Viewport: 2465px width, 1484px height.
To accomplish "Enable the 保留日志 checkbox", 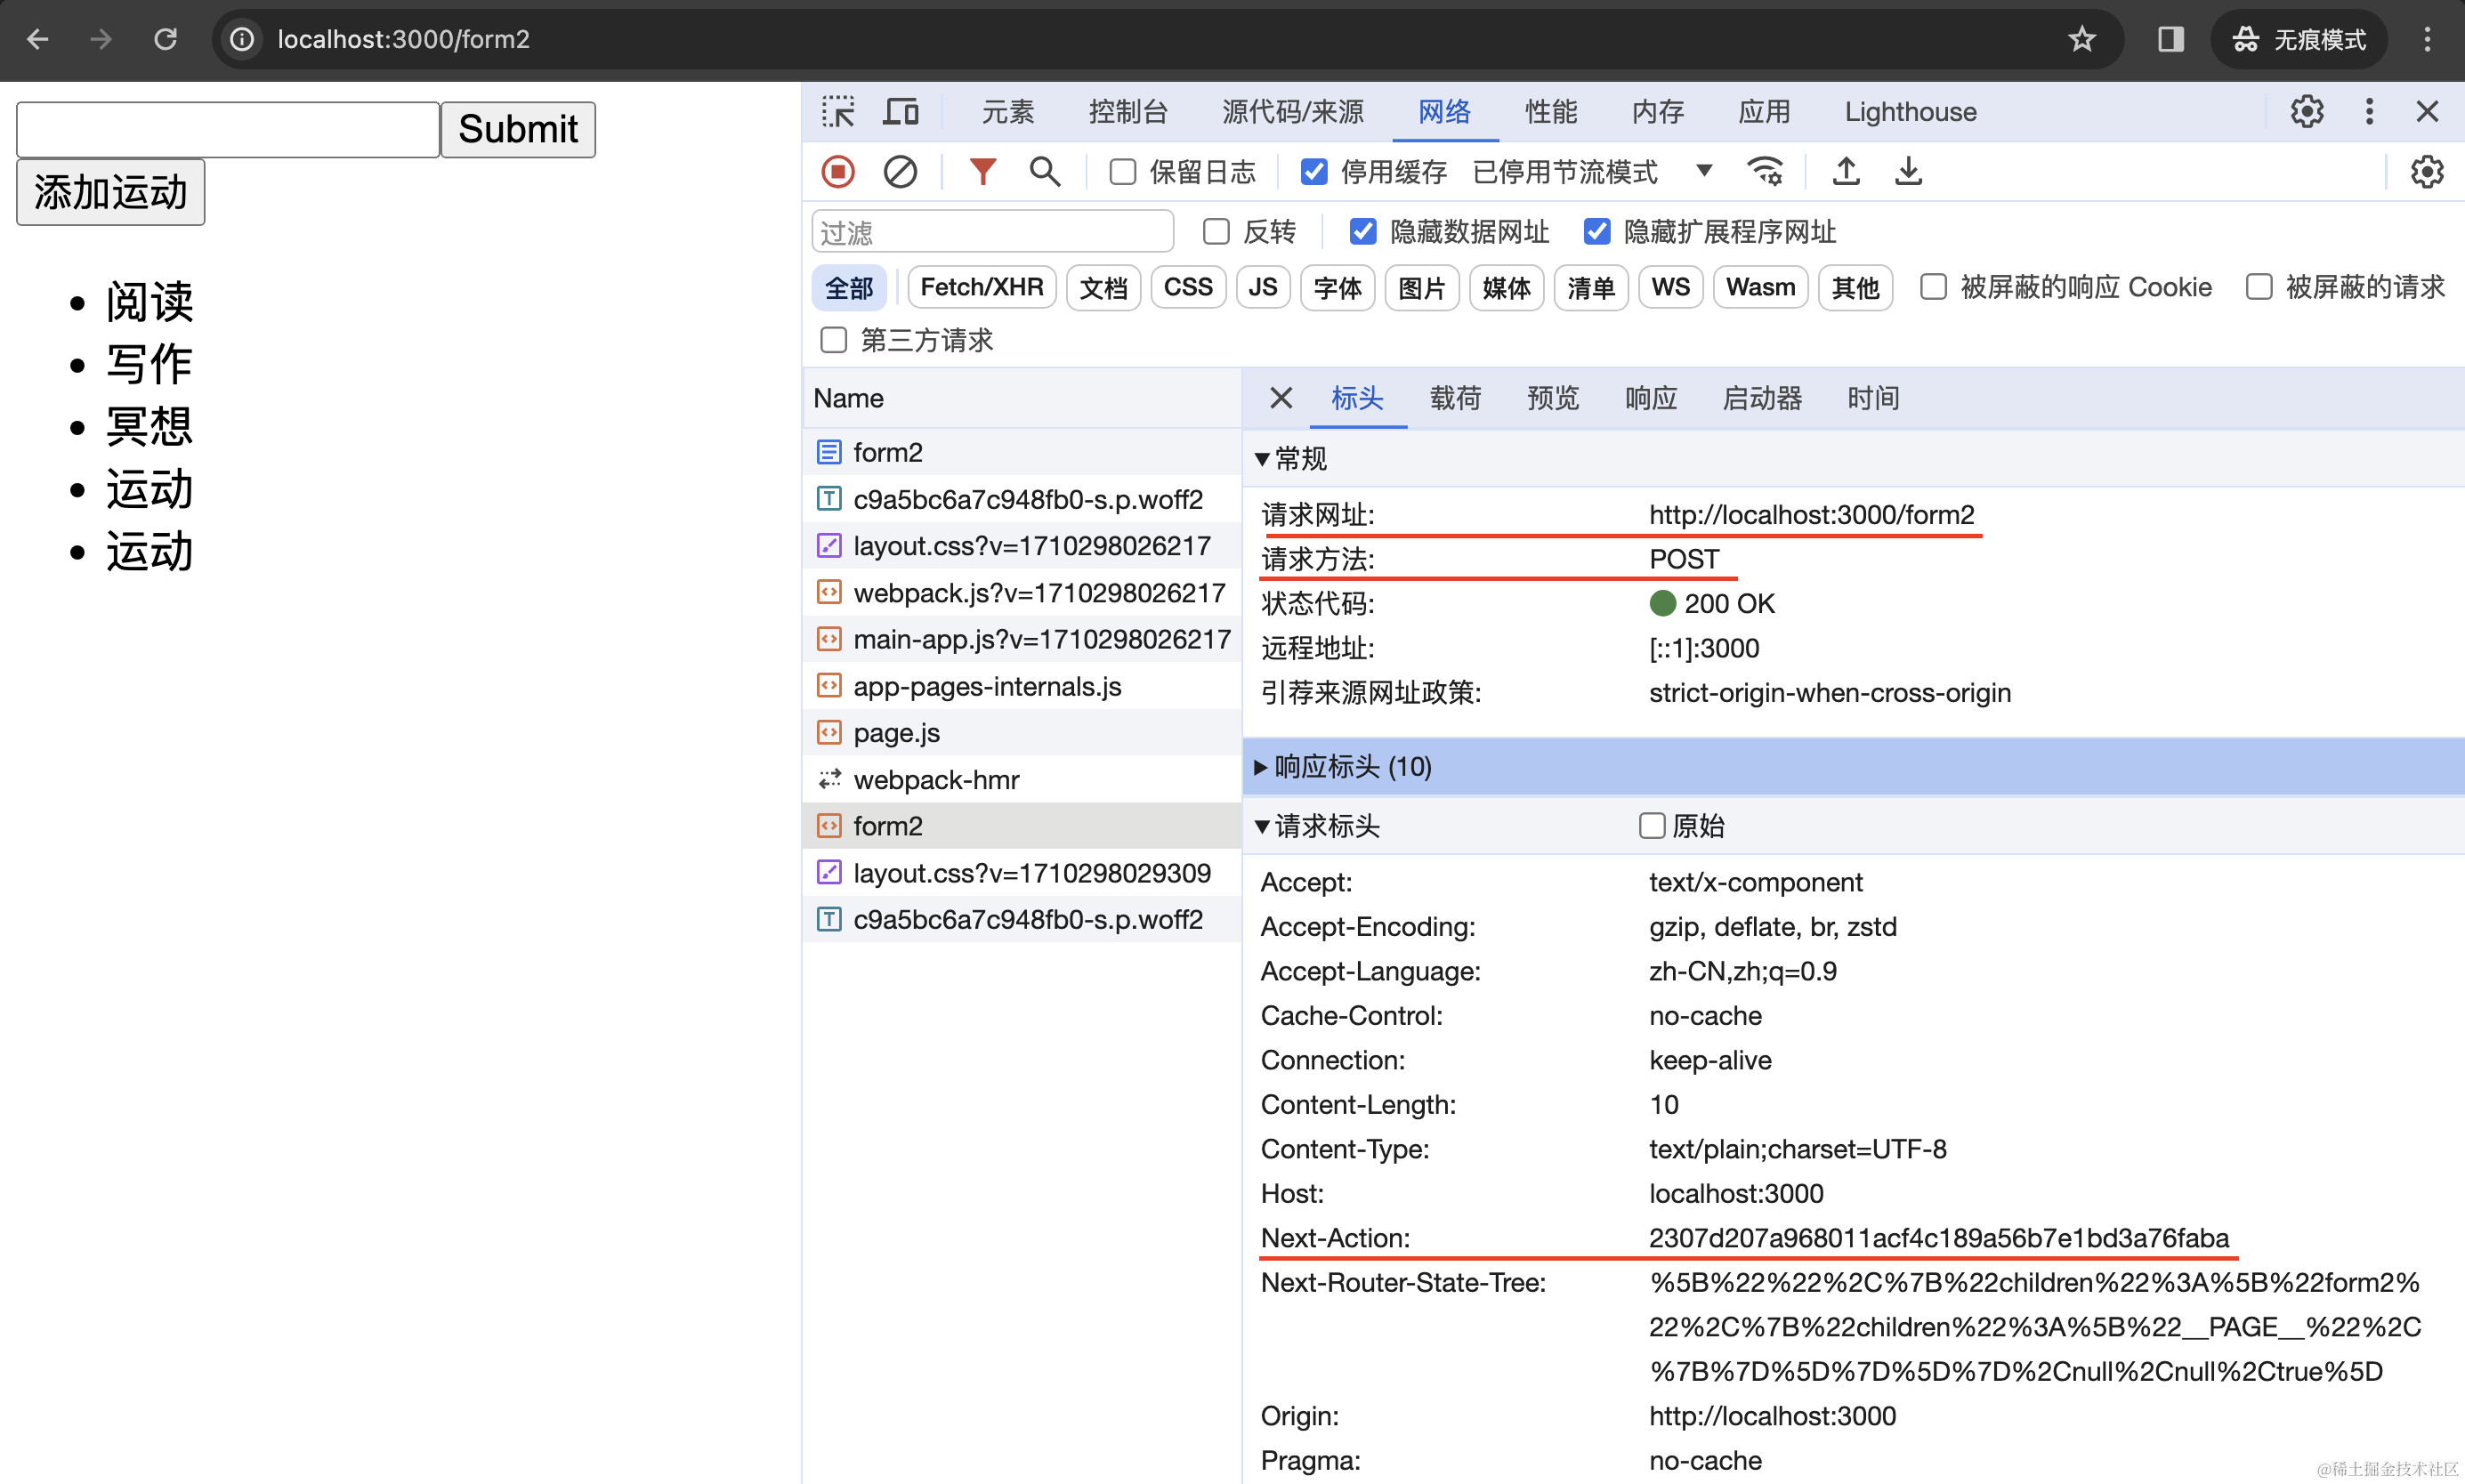I will (x=1123, y=172).
